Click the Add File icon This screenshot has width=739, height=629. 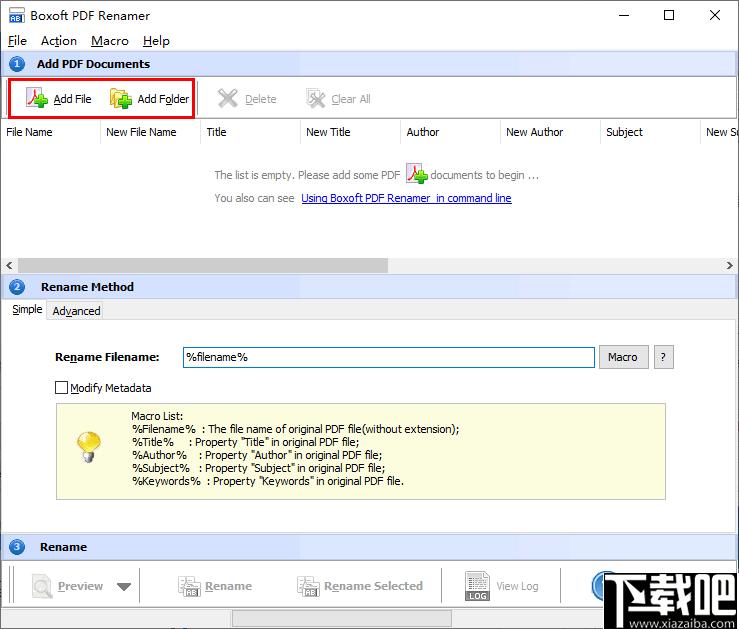(37, 98)
